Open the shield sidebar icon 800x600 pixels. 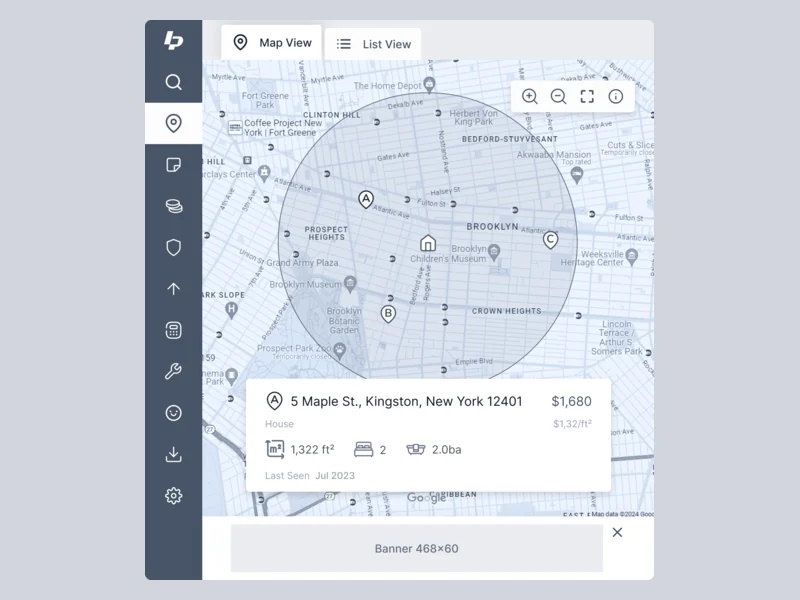coord(173,247)
